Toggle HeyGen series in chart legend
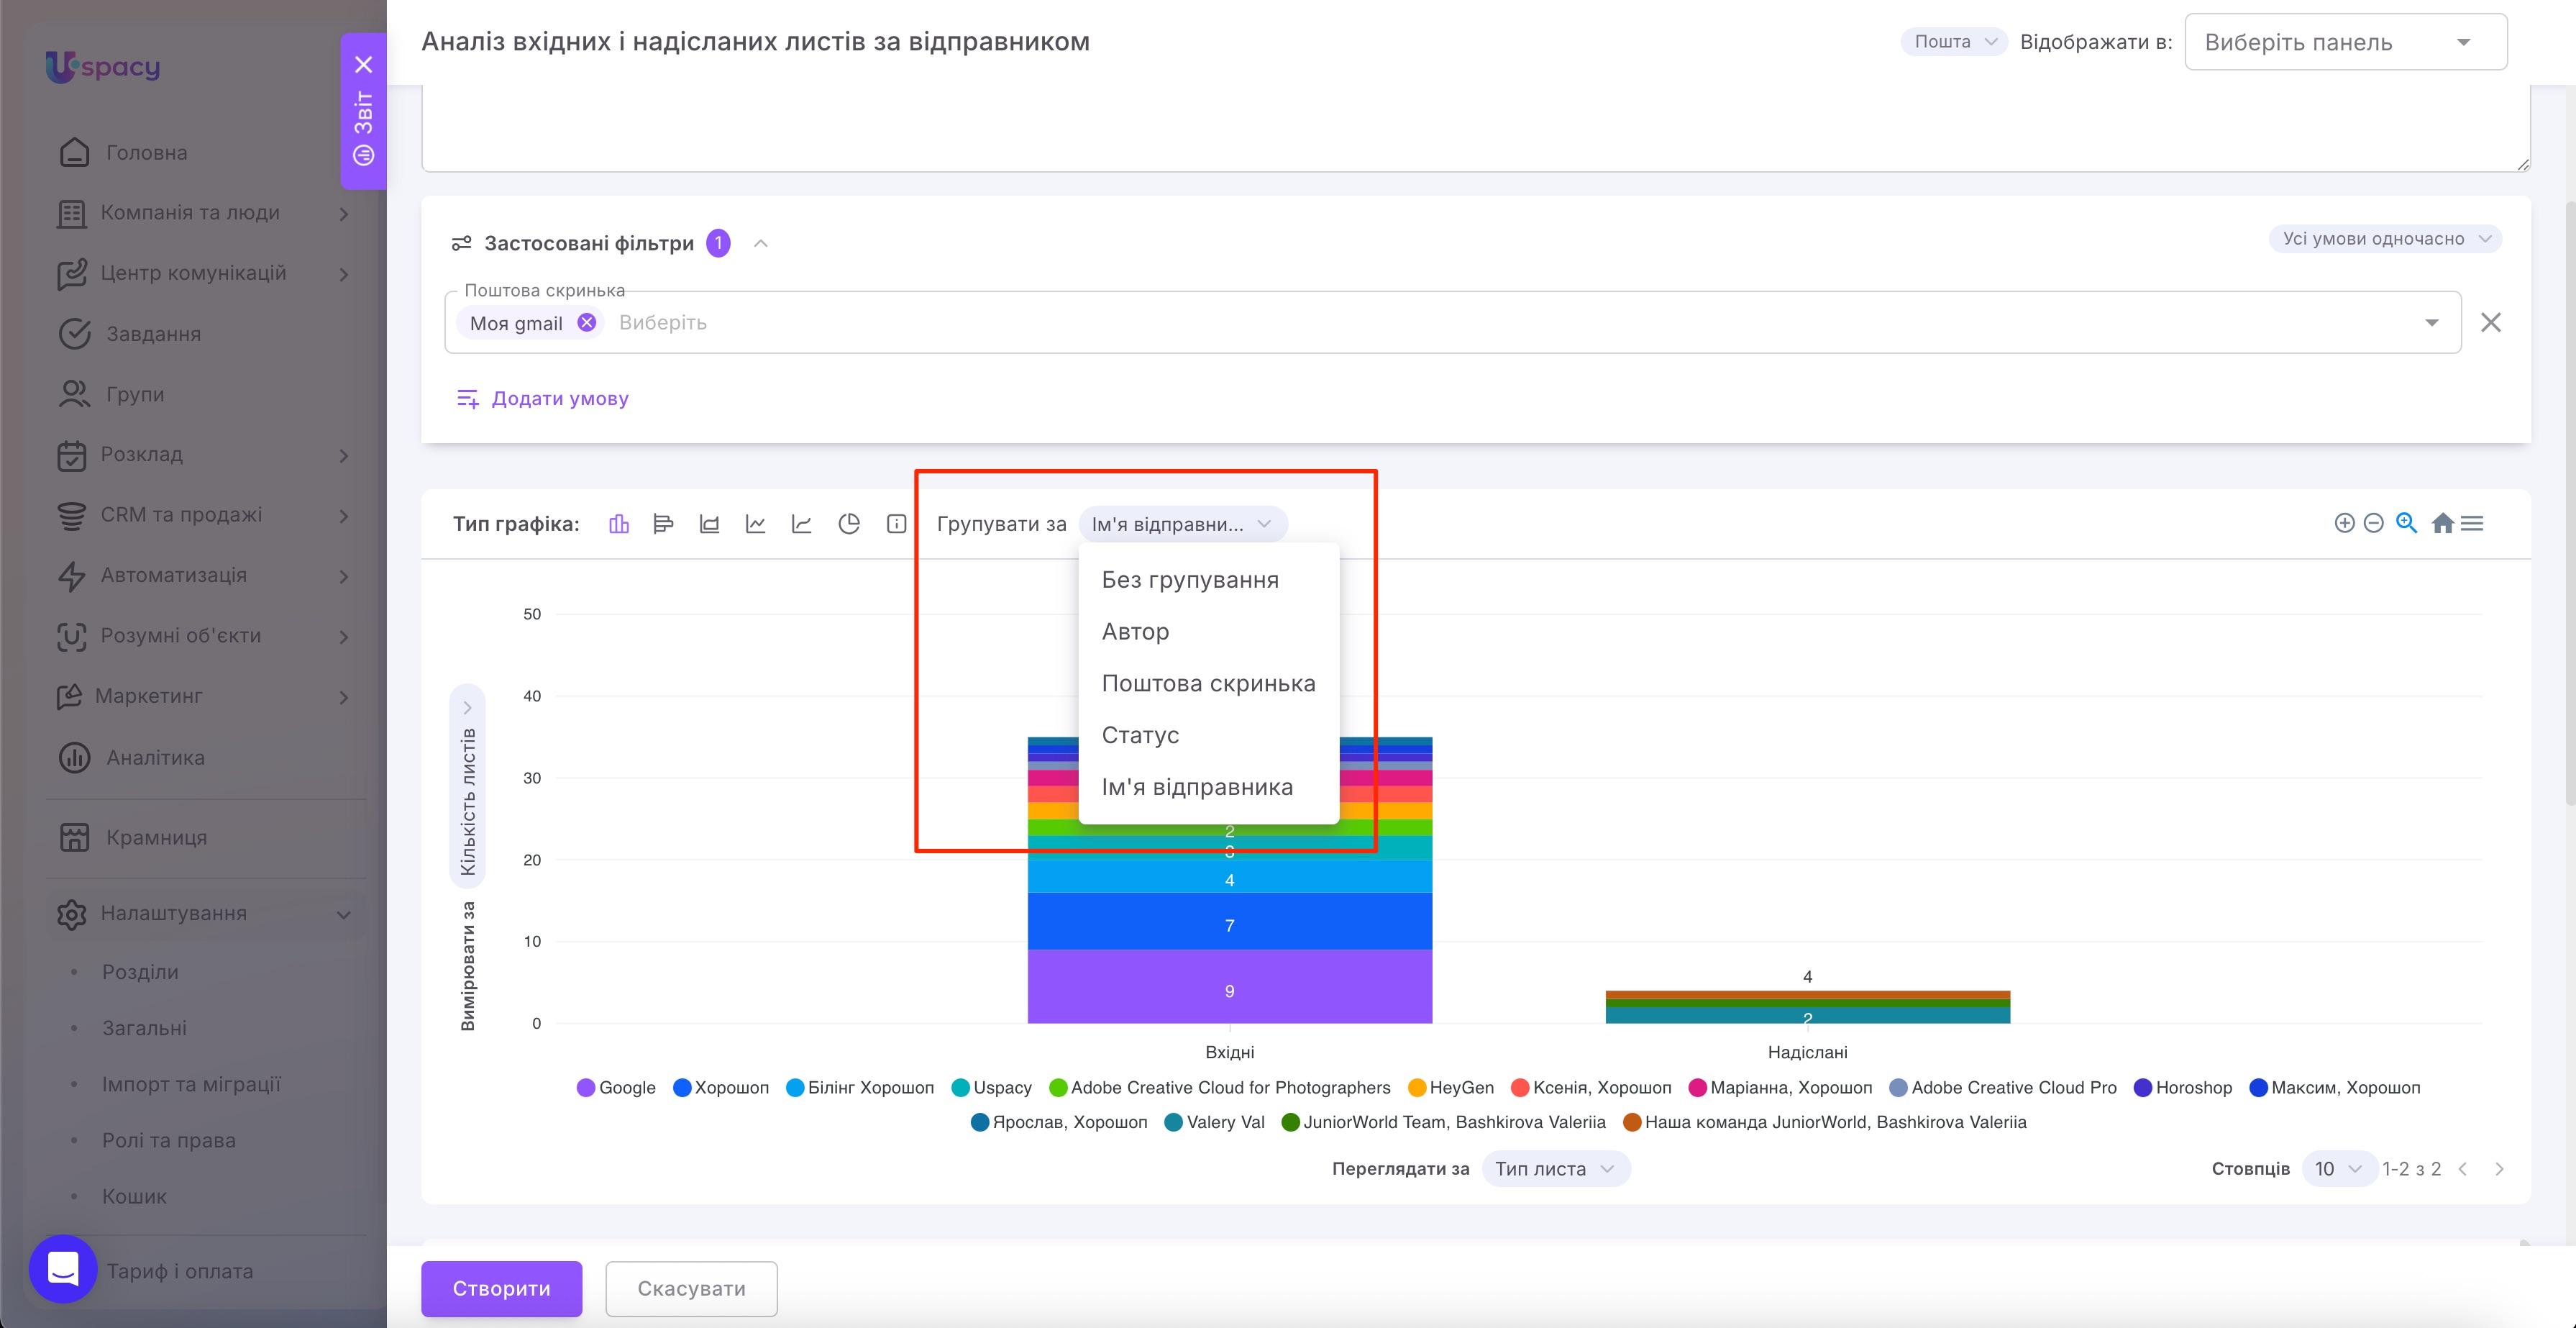 [1451, 1087]
